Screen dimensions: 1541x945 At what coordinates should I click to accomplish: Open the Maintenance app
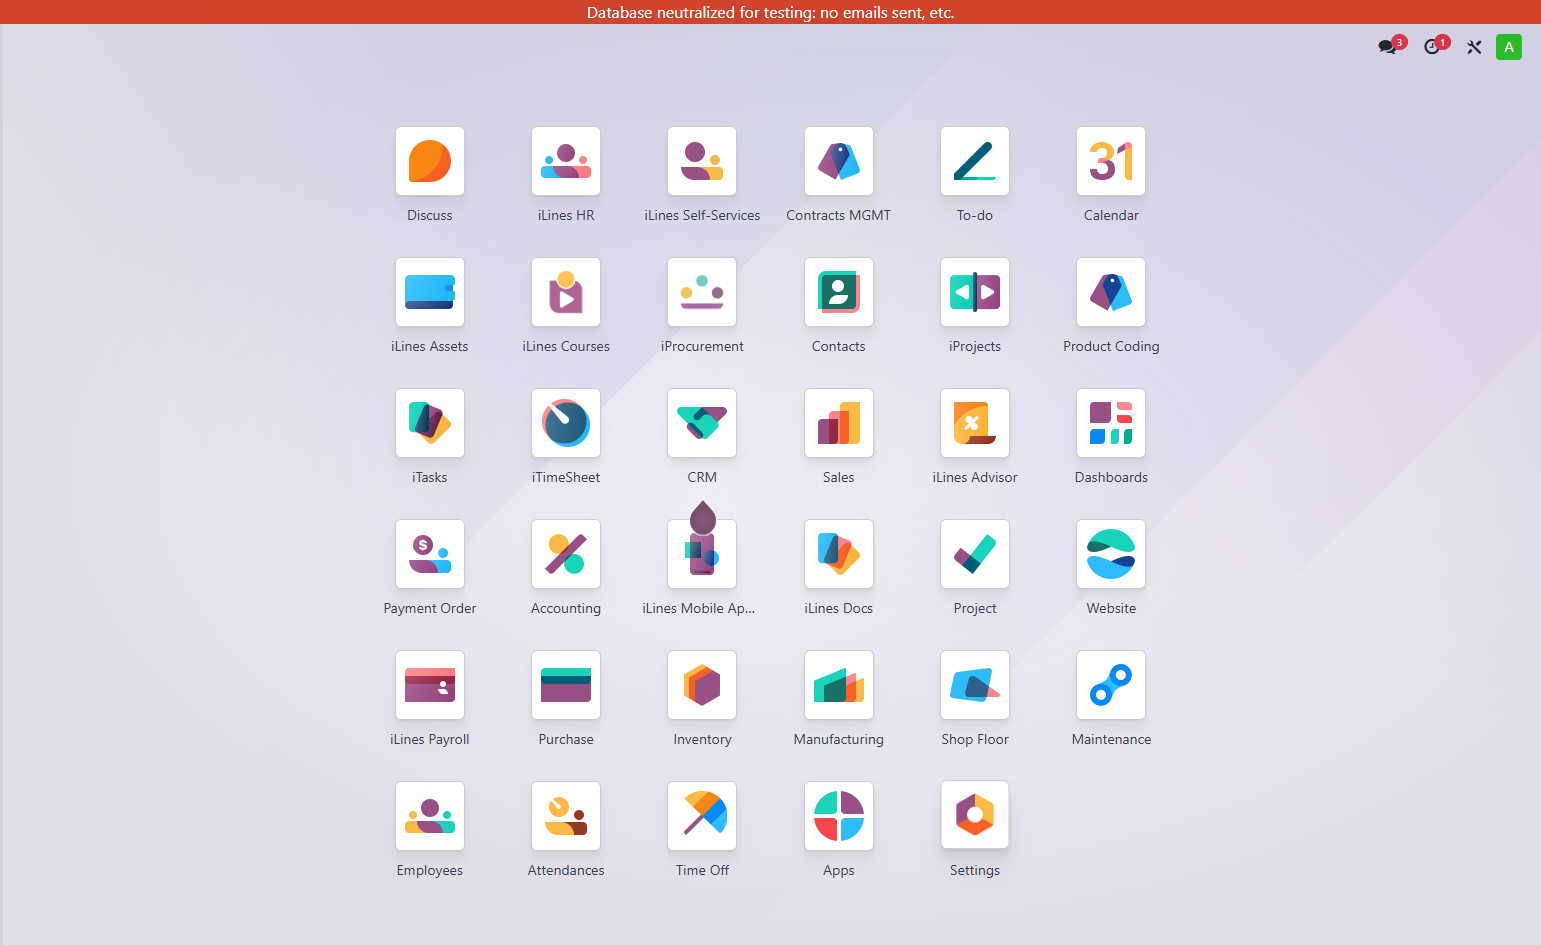coord(1111,685)
